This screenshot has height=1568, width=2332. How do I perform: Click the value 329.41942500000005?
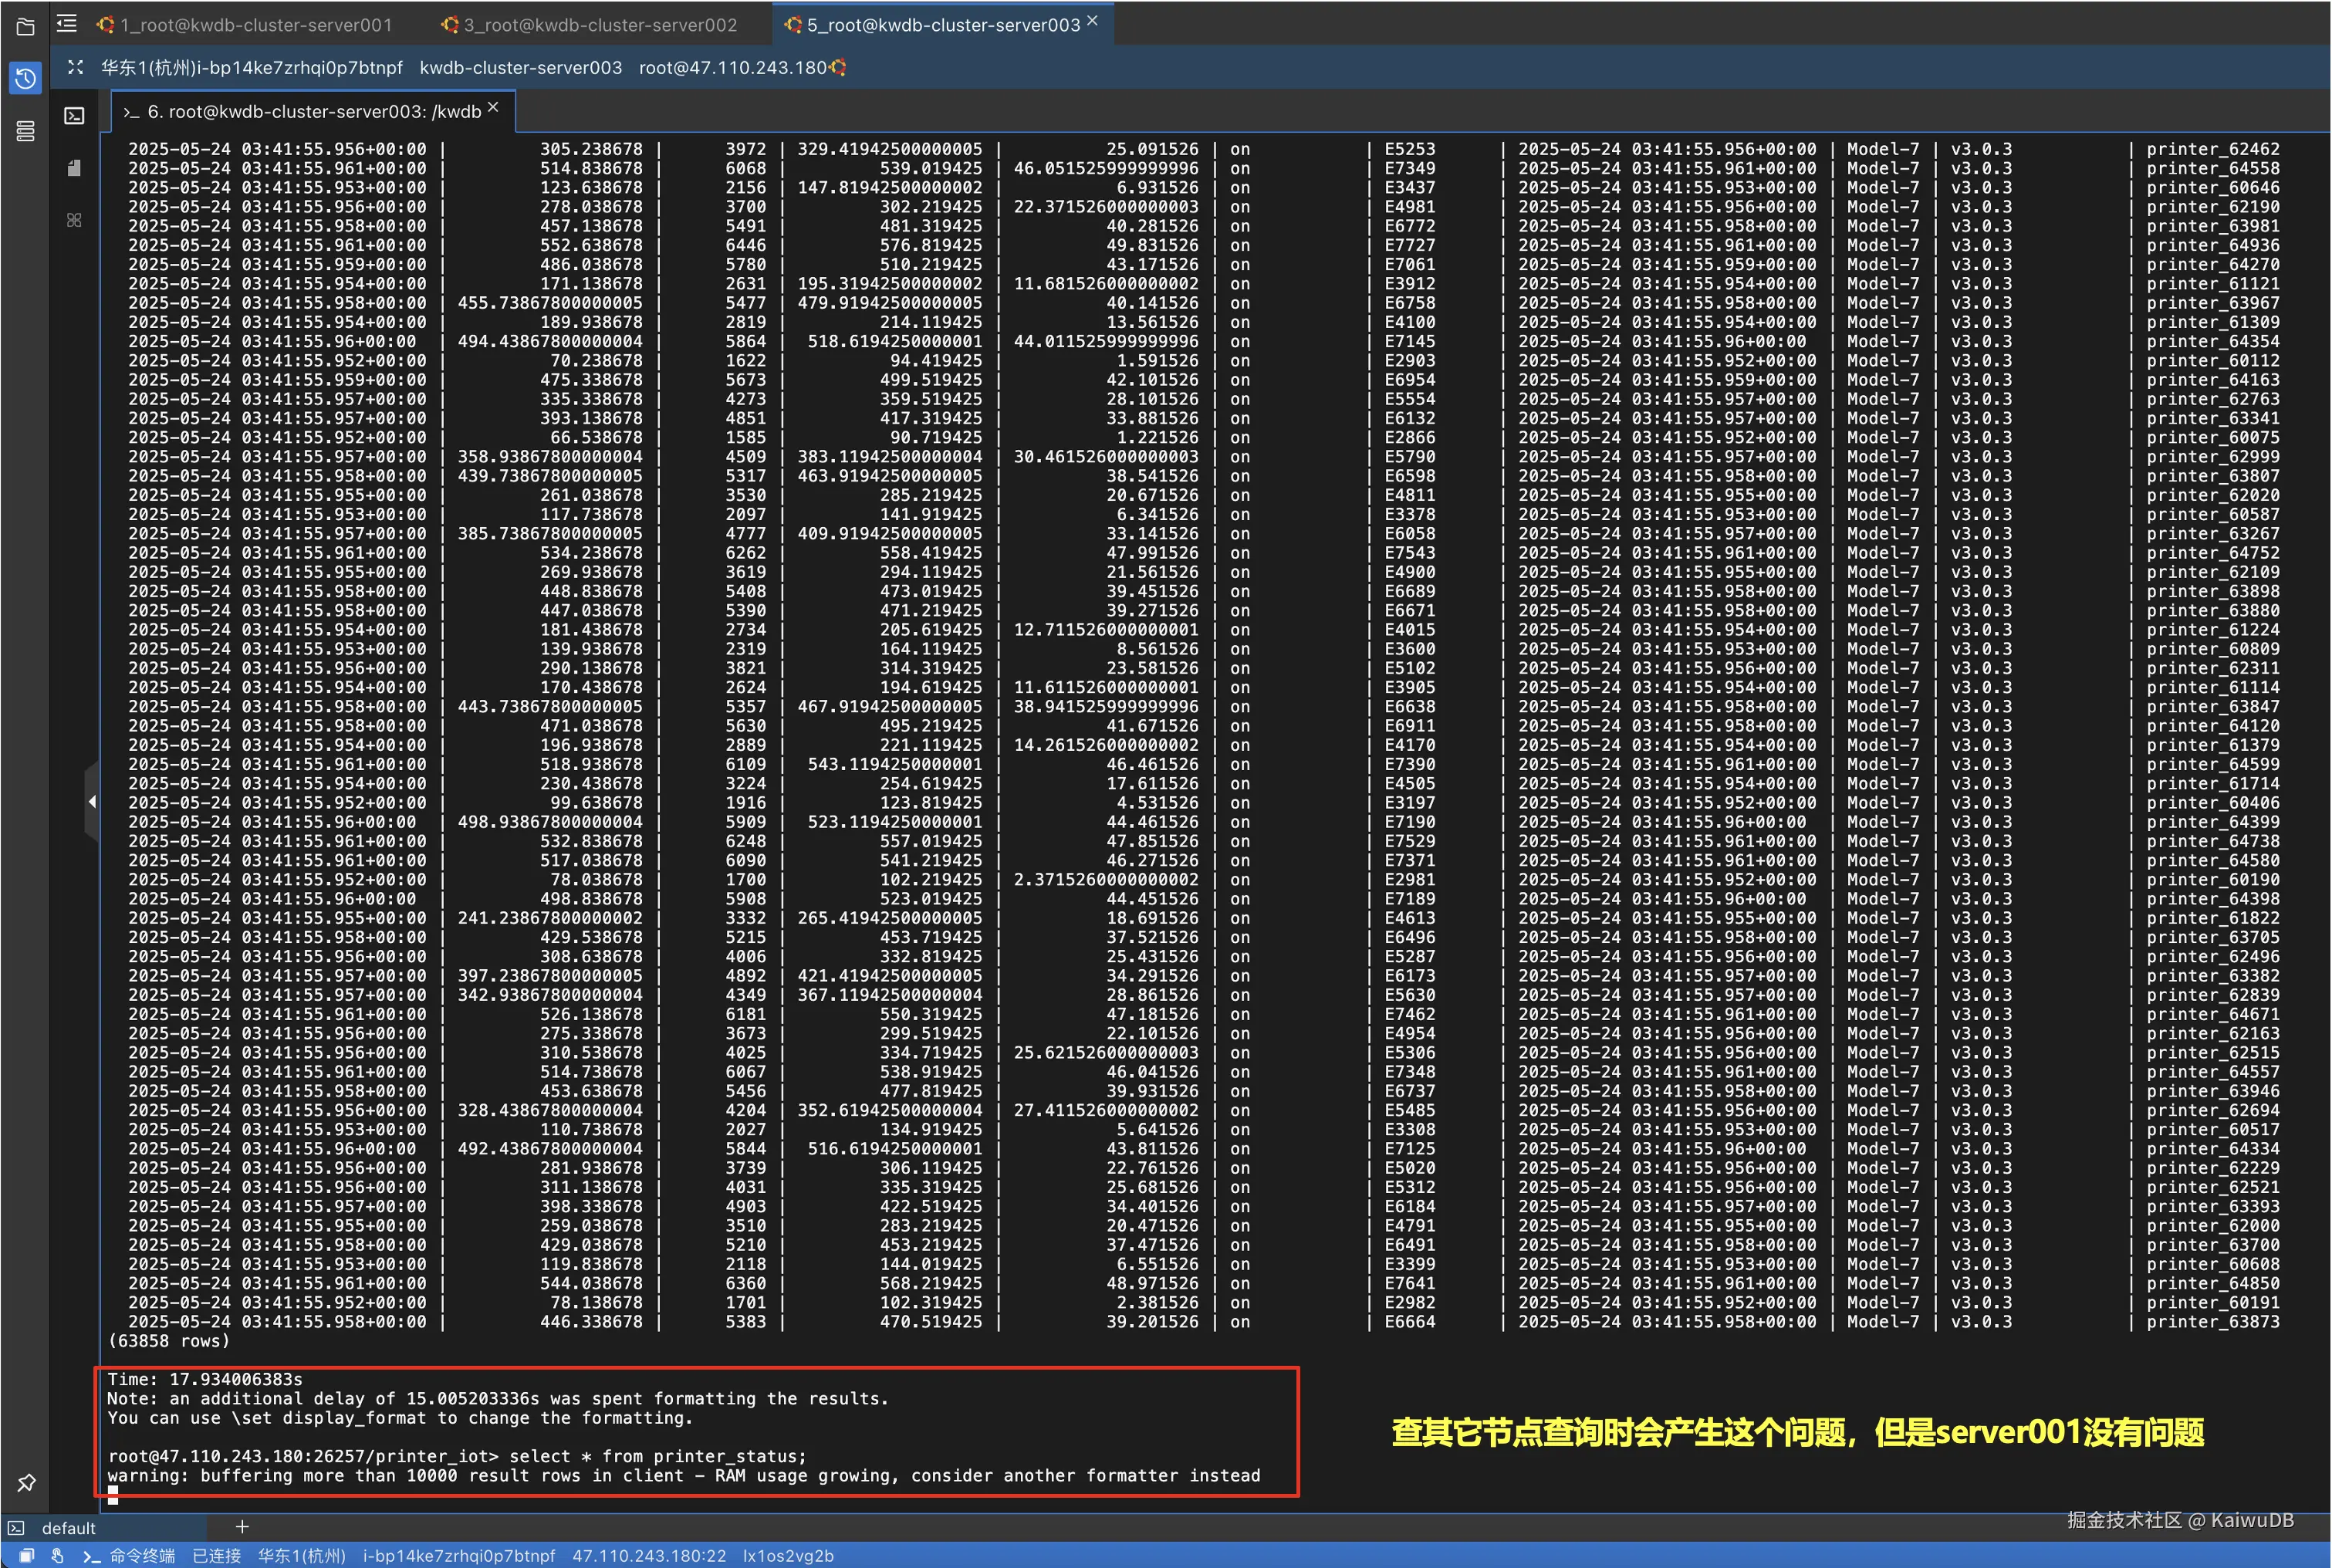point(890,149)
